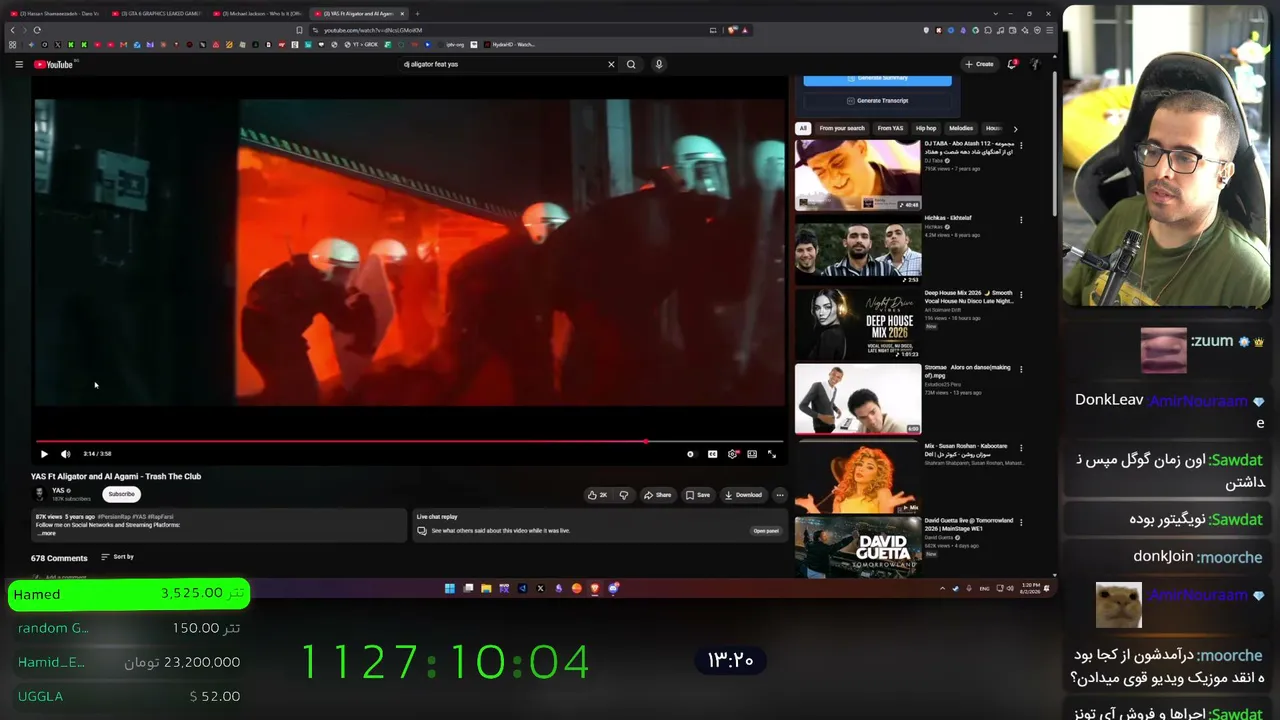Click the YouTube search magnifier button
The width and height of the screenshot is (1280, 720).
(x=631, y=64)
